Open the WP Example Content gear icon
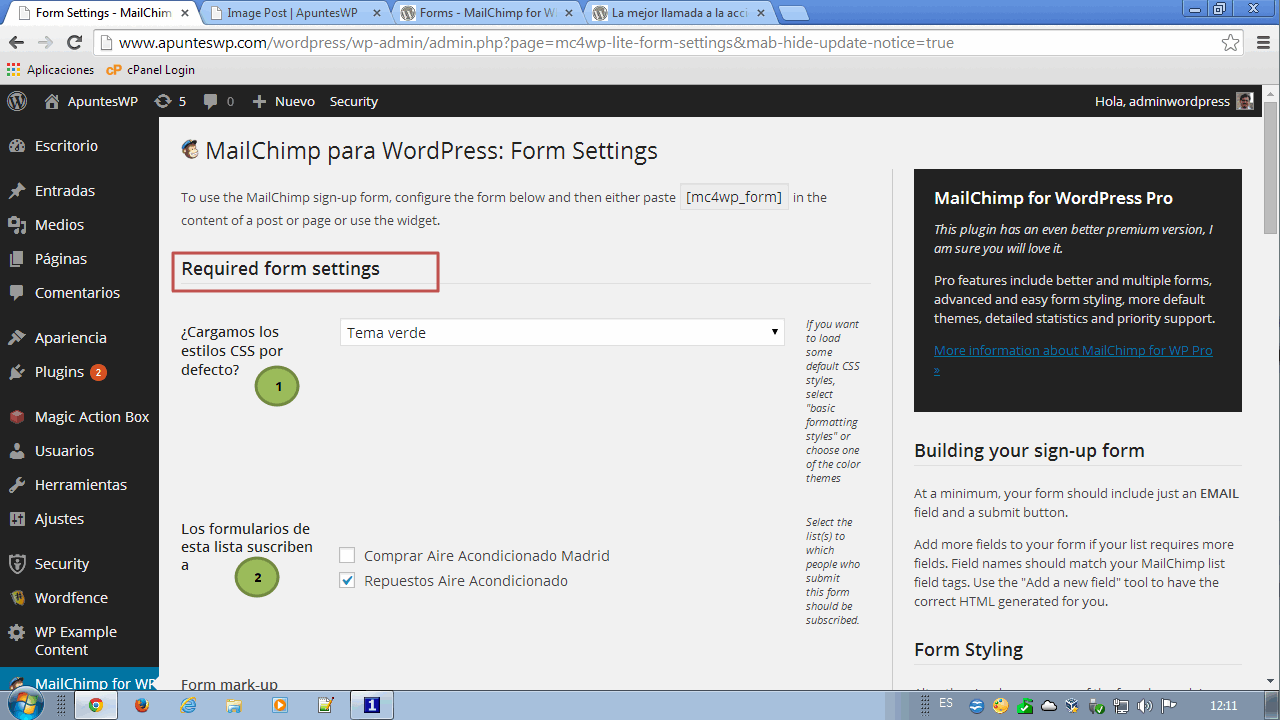The image size is (1280, 720). (x=17, y=632)
